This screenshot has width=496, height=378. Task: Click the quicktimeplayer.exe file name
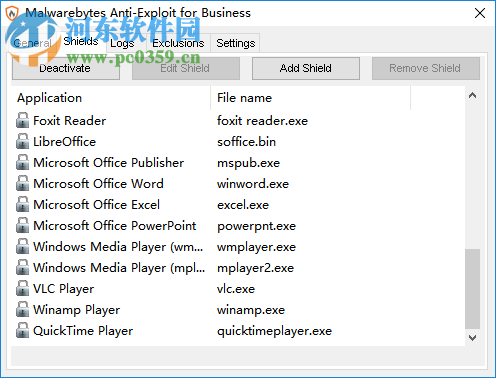274,331
